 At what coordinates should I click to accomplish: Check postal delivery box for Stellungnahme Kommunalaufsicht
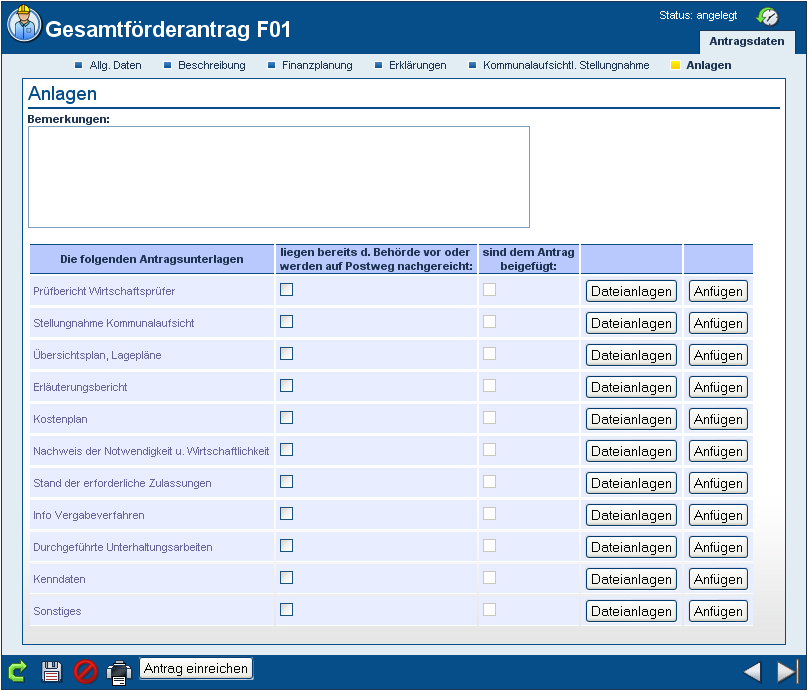point(287,322)
